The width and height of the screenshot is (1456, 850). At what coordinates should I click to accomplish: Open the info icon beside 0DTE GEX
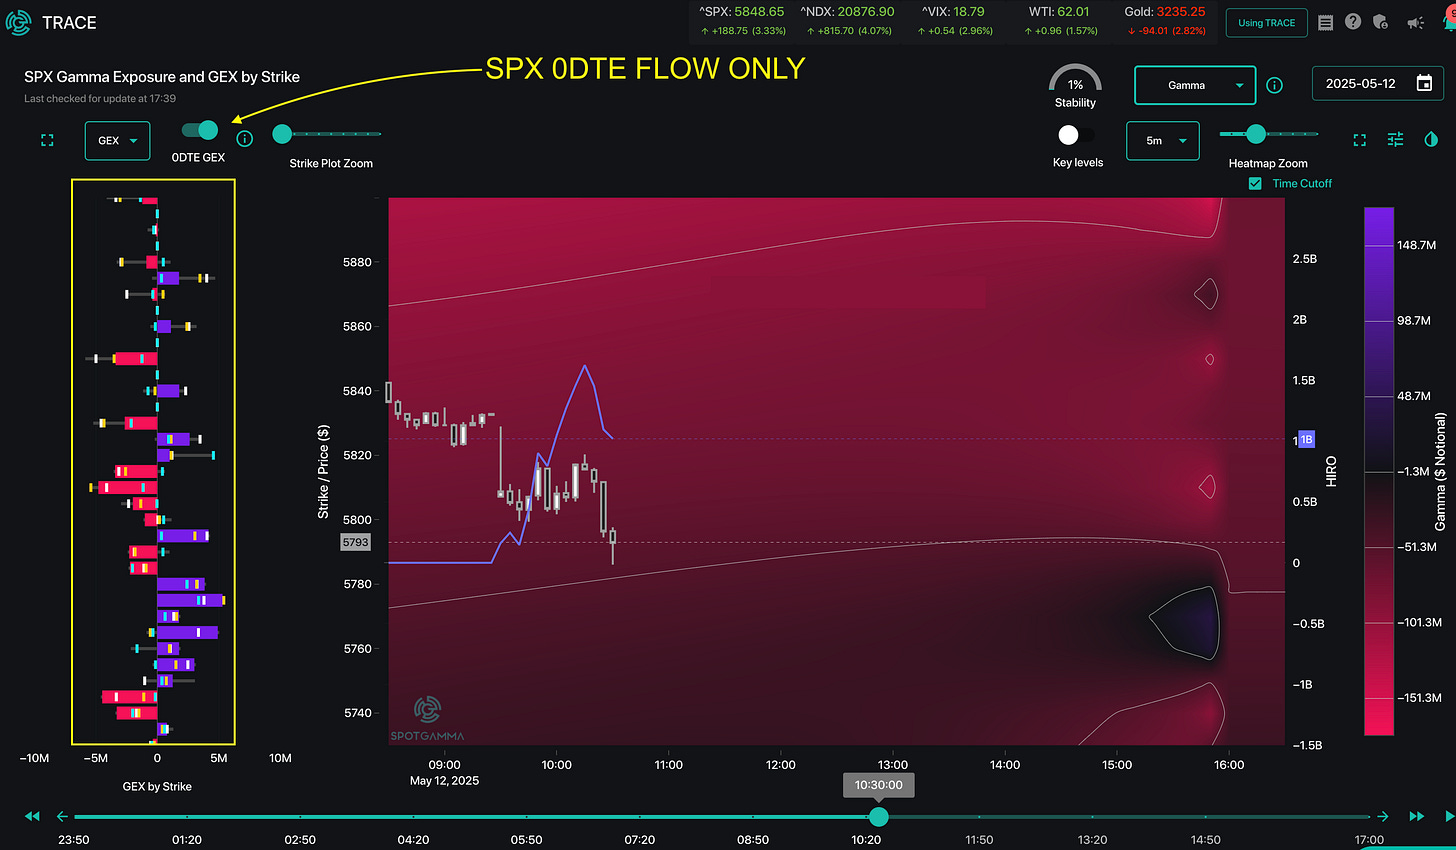click(244, 138)
